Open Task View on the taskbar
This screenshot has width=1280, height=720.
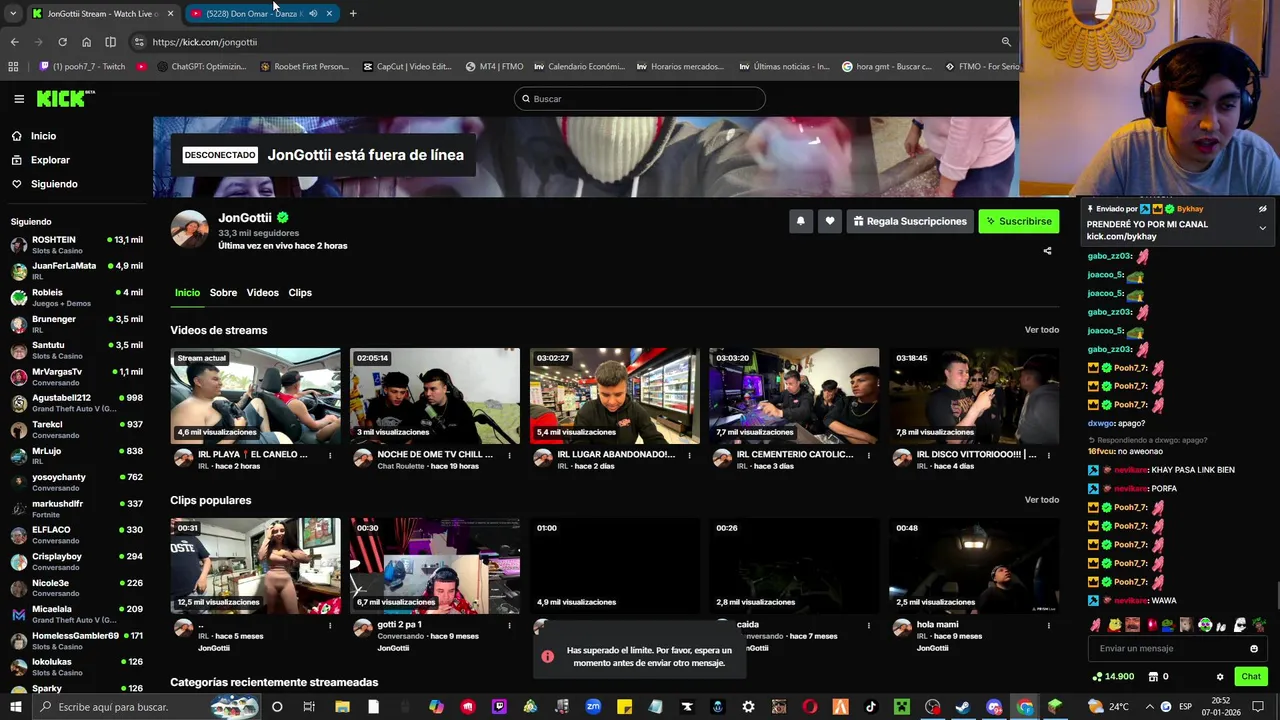(309, 707)
